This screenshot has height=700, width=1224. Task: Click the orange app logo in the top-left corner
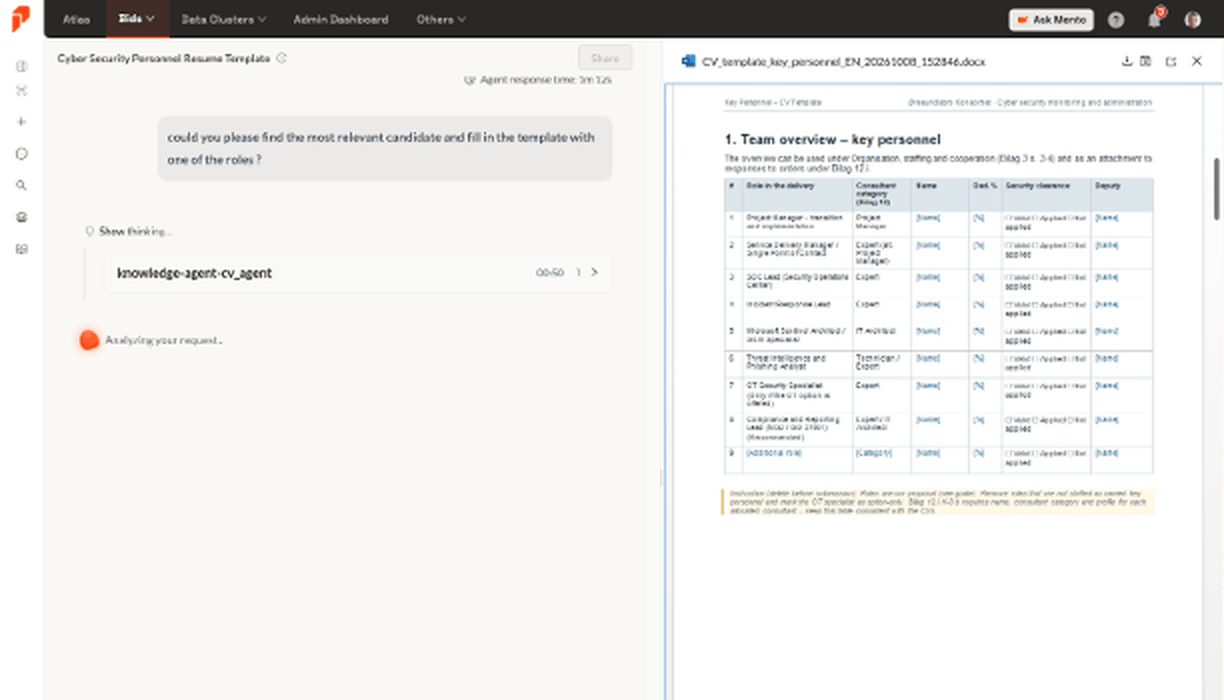tap(21, 18)
